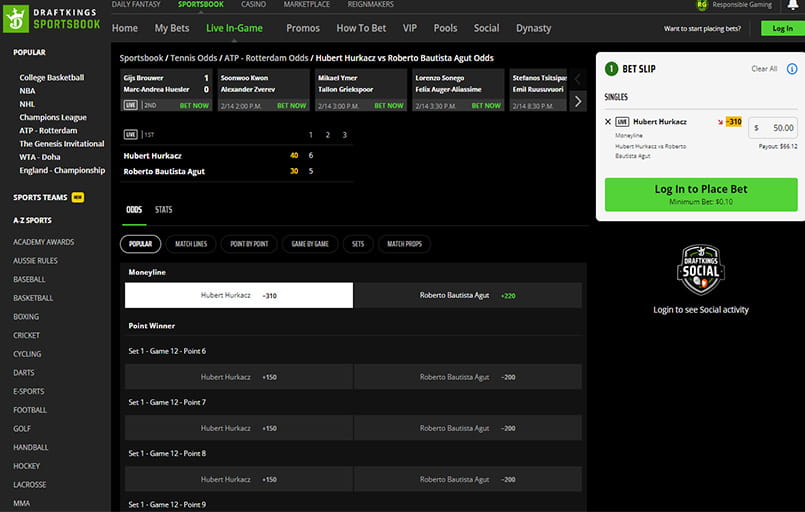This screenshot has width=805, height=512.
Task: Click the DraftKings Sportsbook logo
Action: click(52, 19)
